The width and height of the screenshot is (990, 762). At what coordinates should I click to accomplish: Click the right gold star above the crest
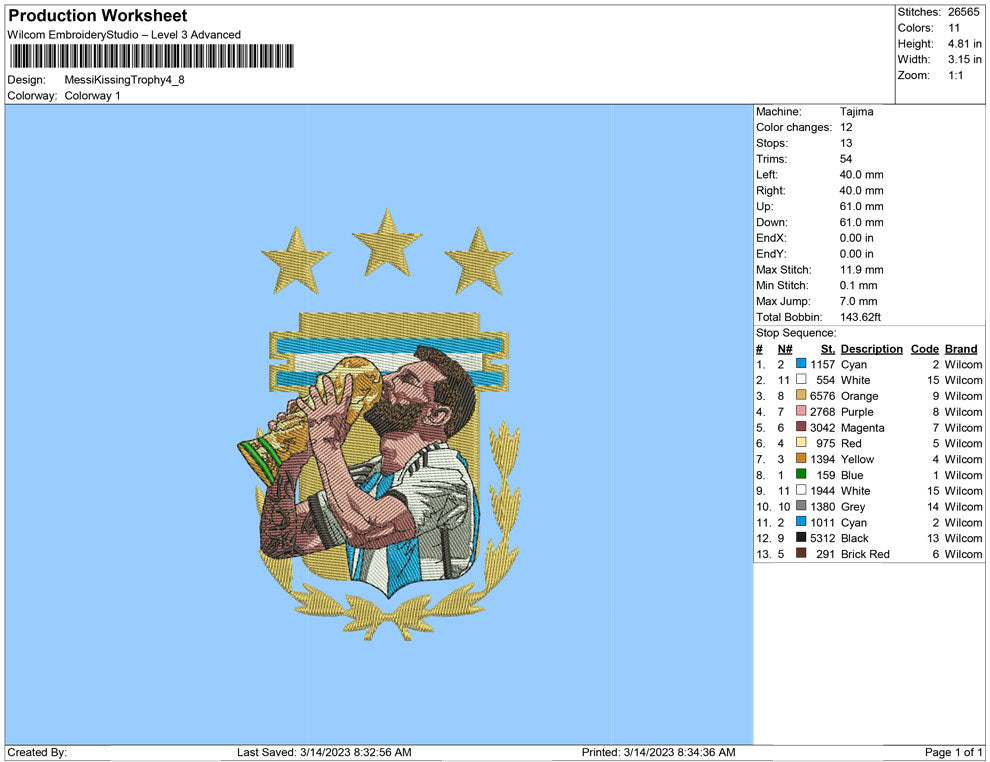pos(479,260)
